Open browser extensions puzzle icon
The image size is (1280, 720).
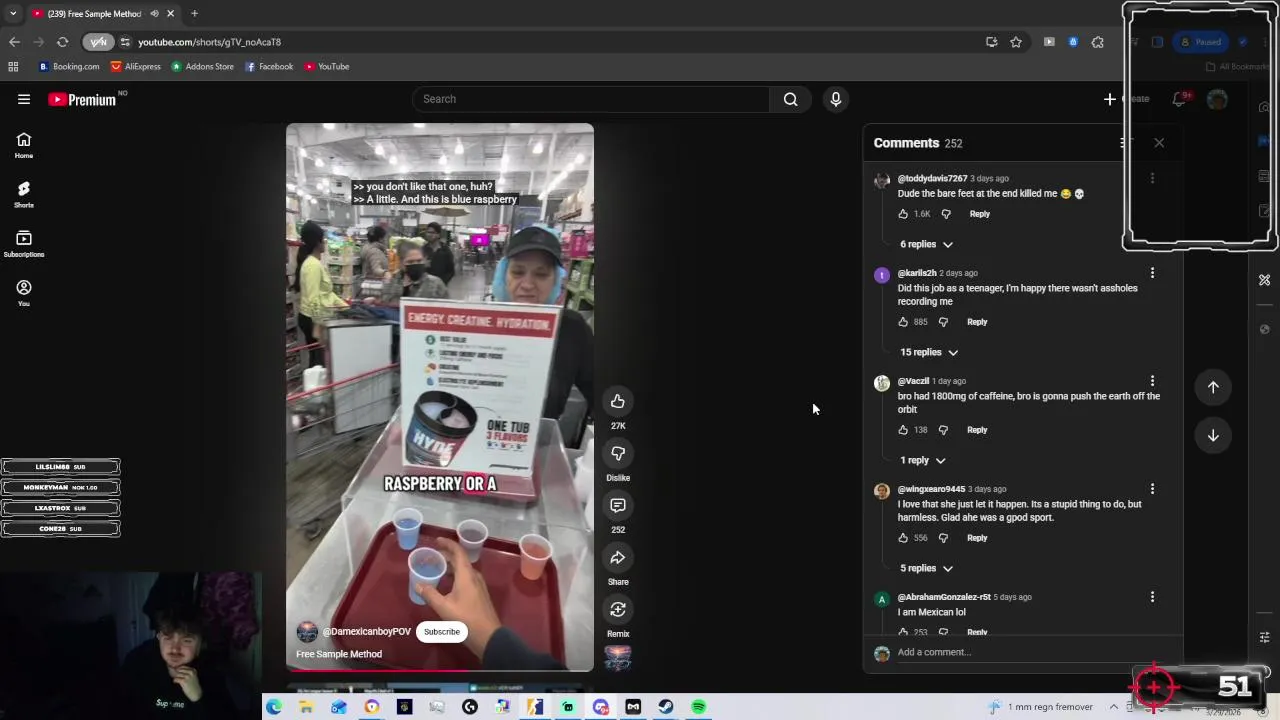coord(1098,42)
